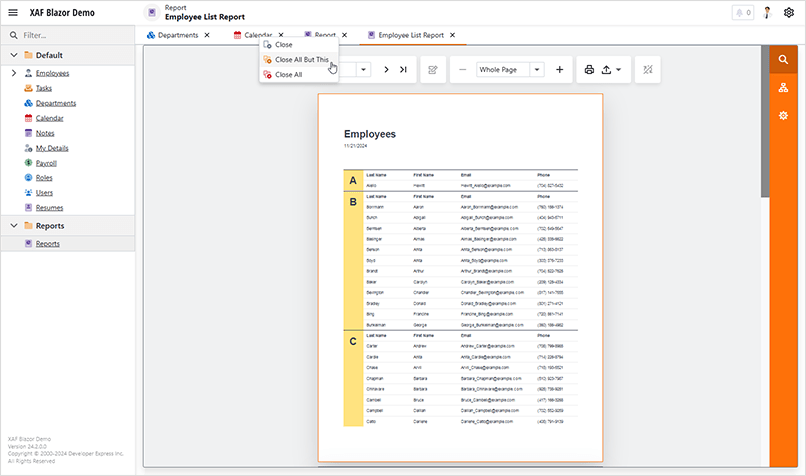Open the export options panel in sidebar

click(x=783, y=116)
